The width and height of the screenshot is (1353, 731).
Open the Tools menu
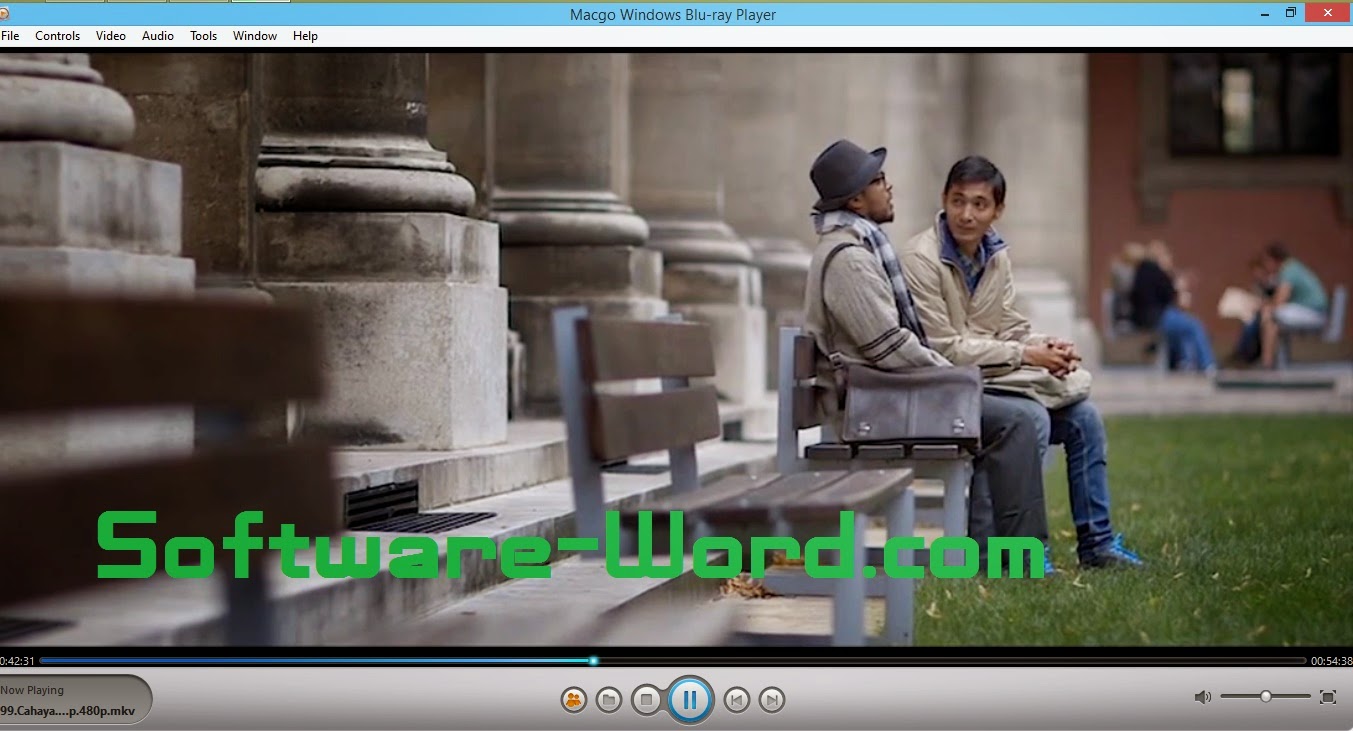[x=203, y=36]
